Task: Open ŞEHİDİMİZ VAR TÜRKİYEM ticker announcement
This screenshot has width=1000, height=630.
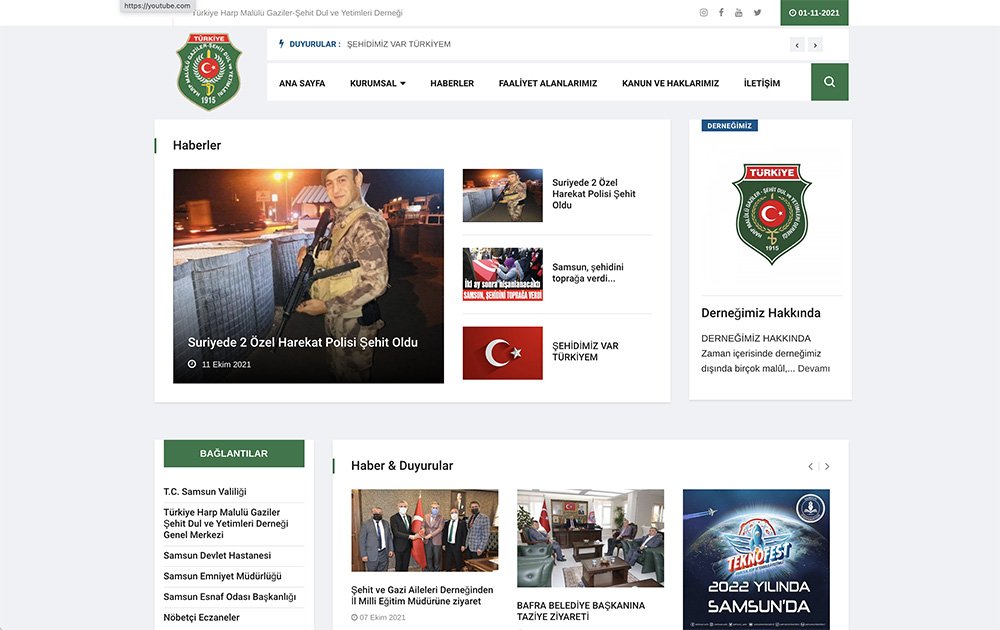Action: pos(399,44)
